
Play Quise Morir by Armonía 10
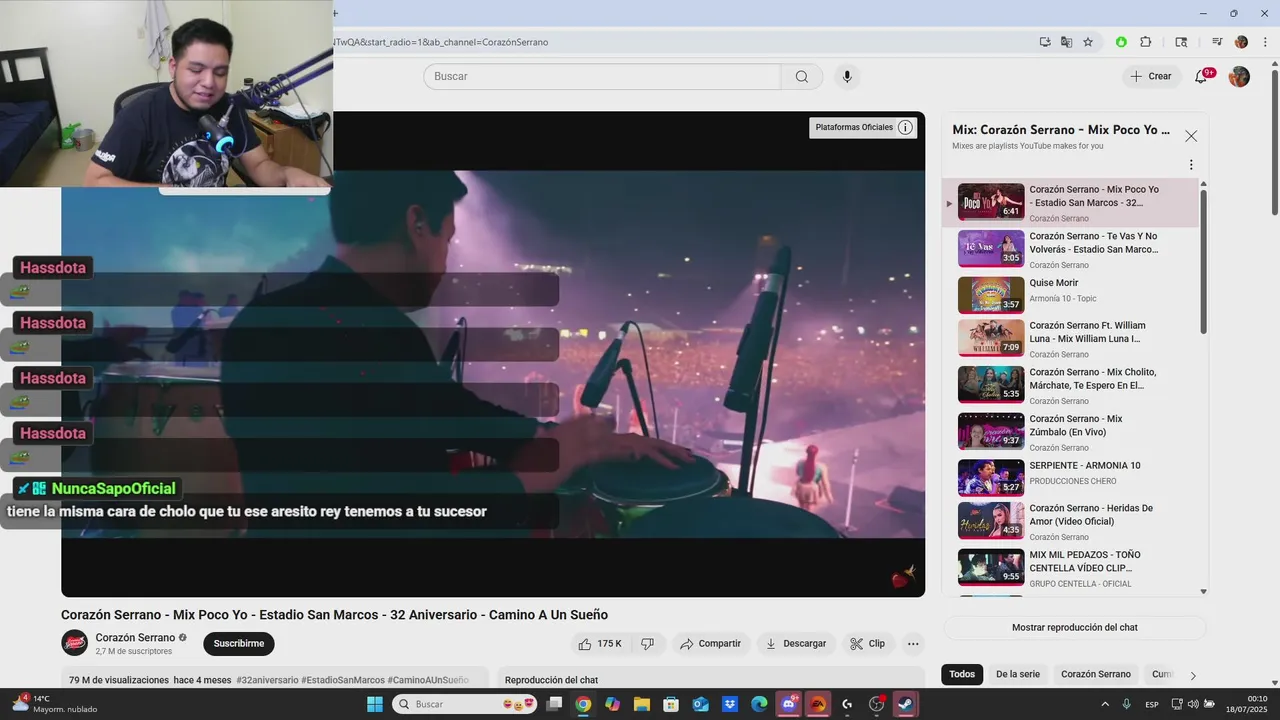(1070, 295)
